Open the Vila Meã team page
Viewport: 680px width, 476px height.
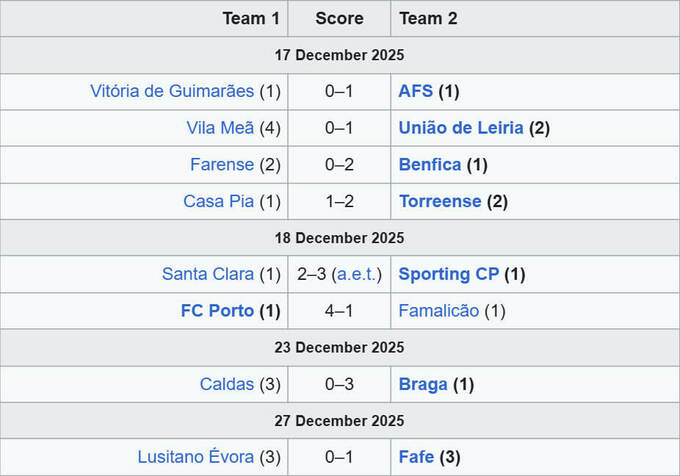220,128
